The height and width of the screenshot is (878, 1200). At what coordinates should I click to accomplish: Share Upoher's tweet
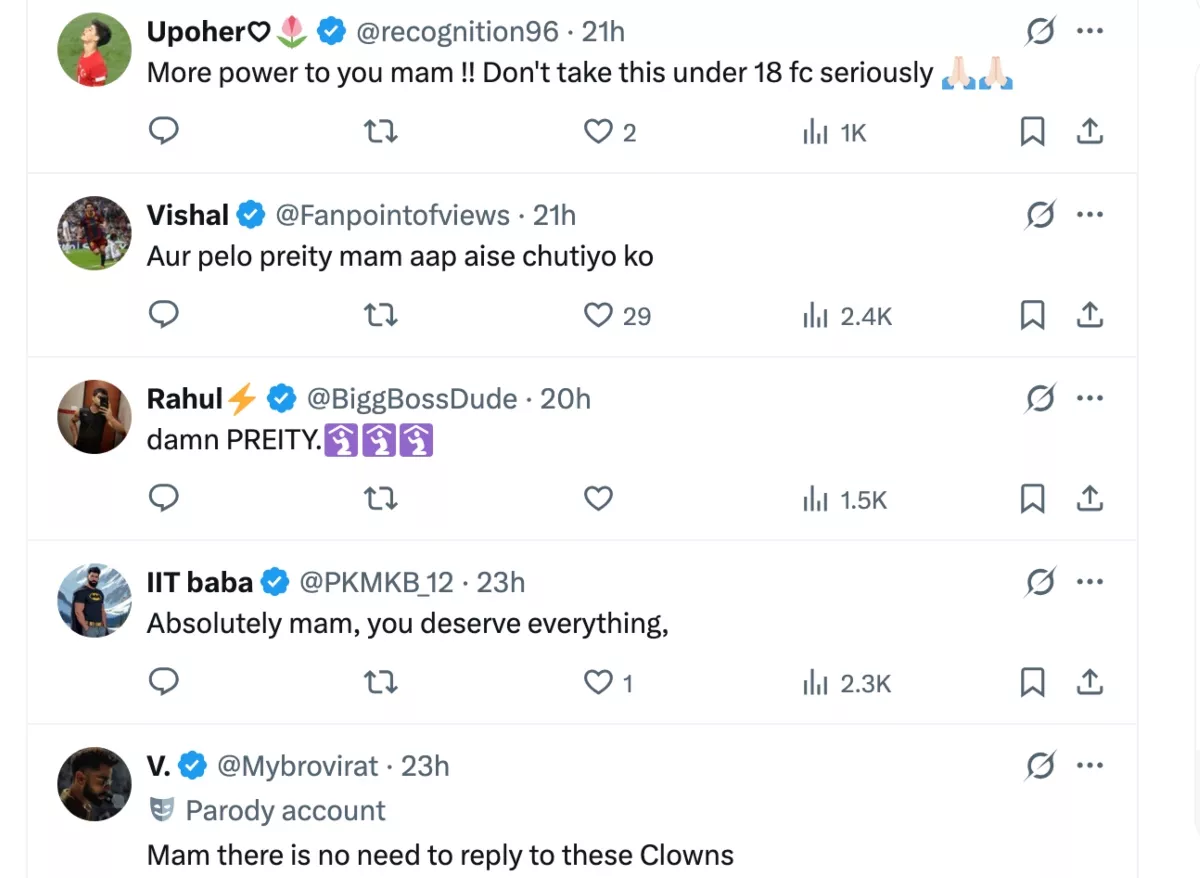pos(1089,131)
